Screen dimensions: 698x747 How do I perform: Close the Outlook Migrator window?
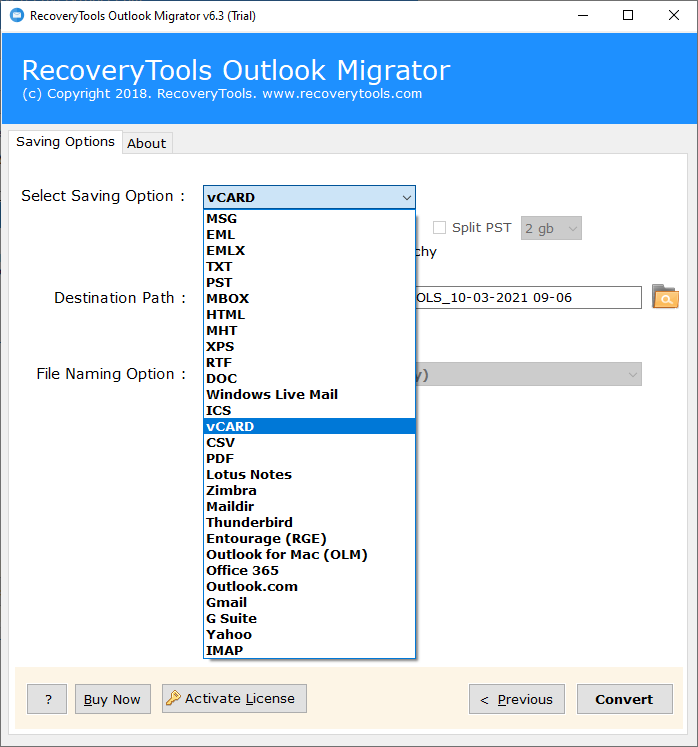point(674,16)
